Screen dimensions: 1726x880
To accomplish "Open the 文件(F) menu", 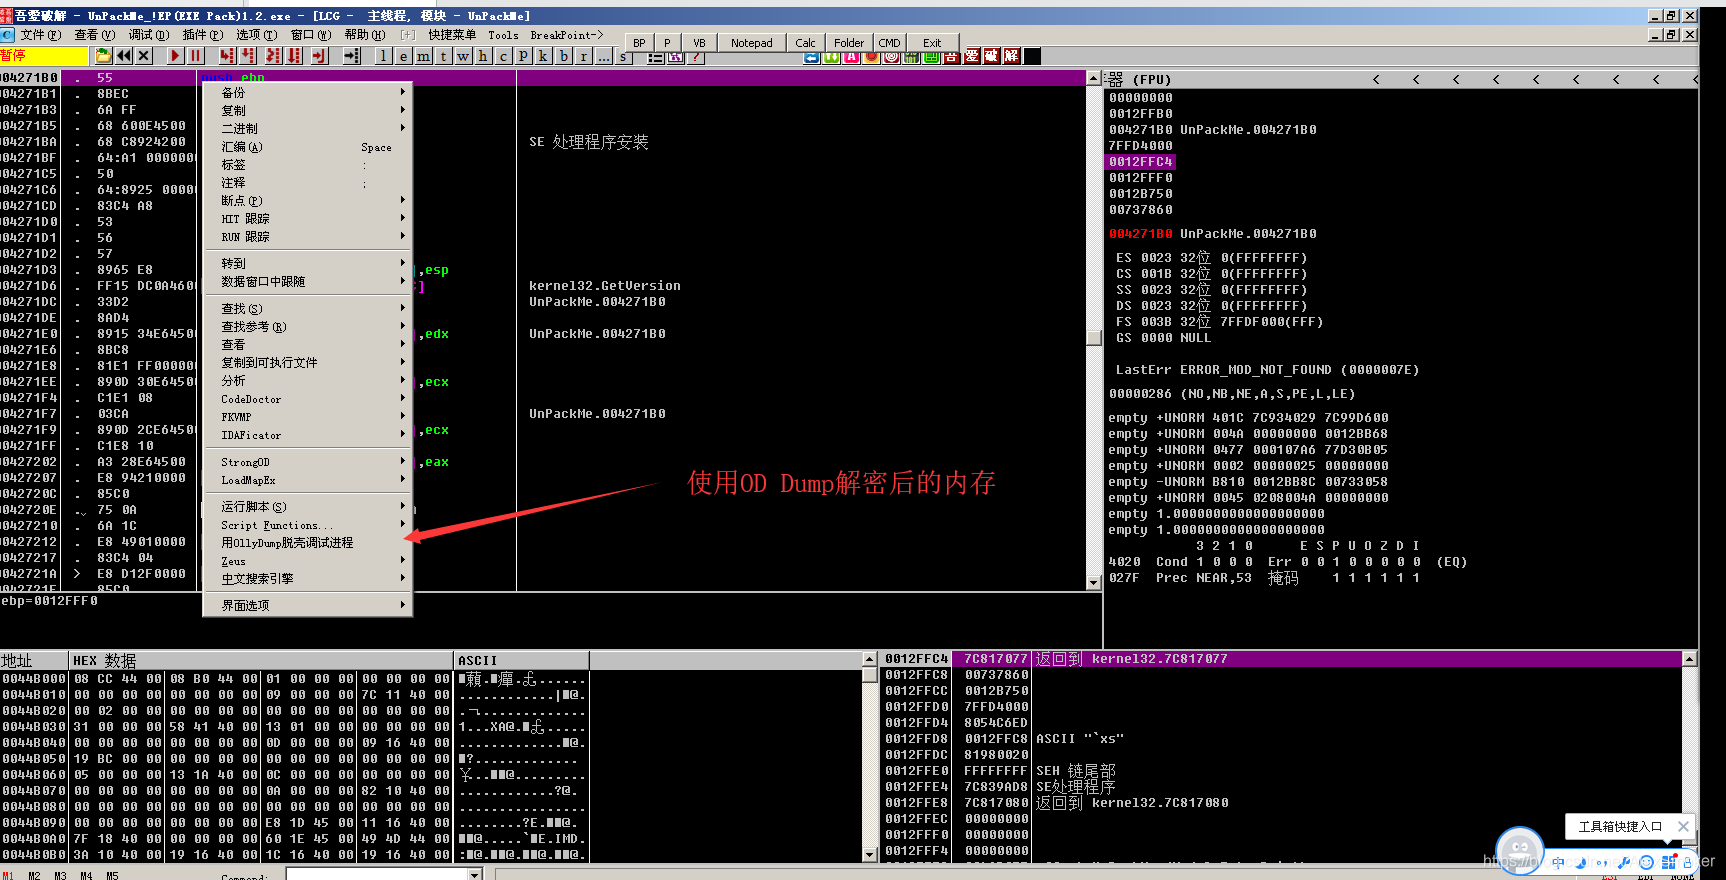I will coord(40,35).
